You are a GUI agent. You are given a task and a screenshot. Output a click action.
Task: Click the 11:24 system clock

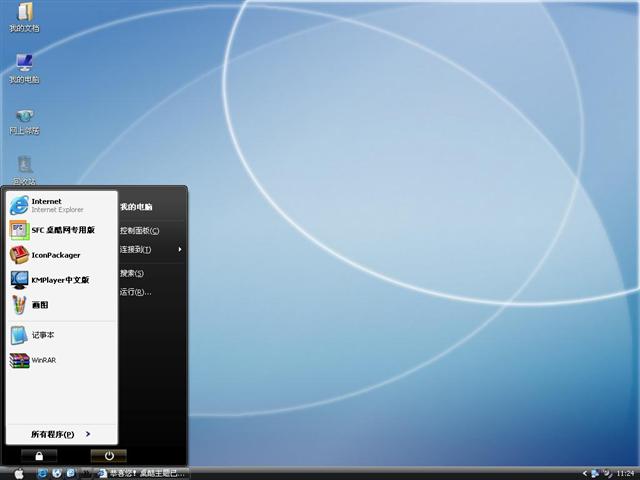click(x=625, y=473)
